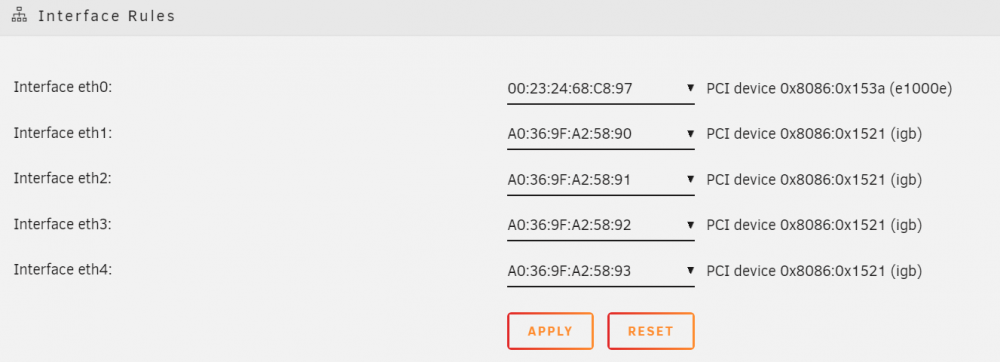Open the eth3 MAC address dropdown
Screen dimensions: 1000x362
tap(601, 226)
